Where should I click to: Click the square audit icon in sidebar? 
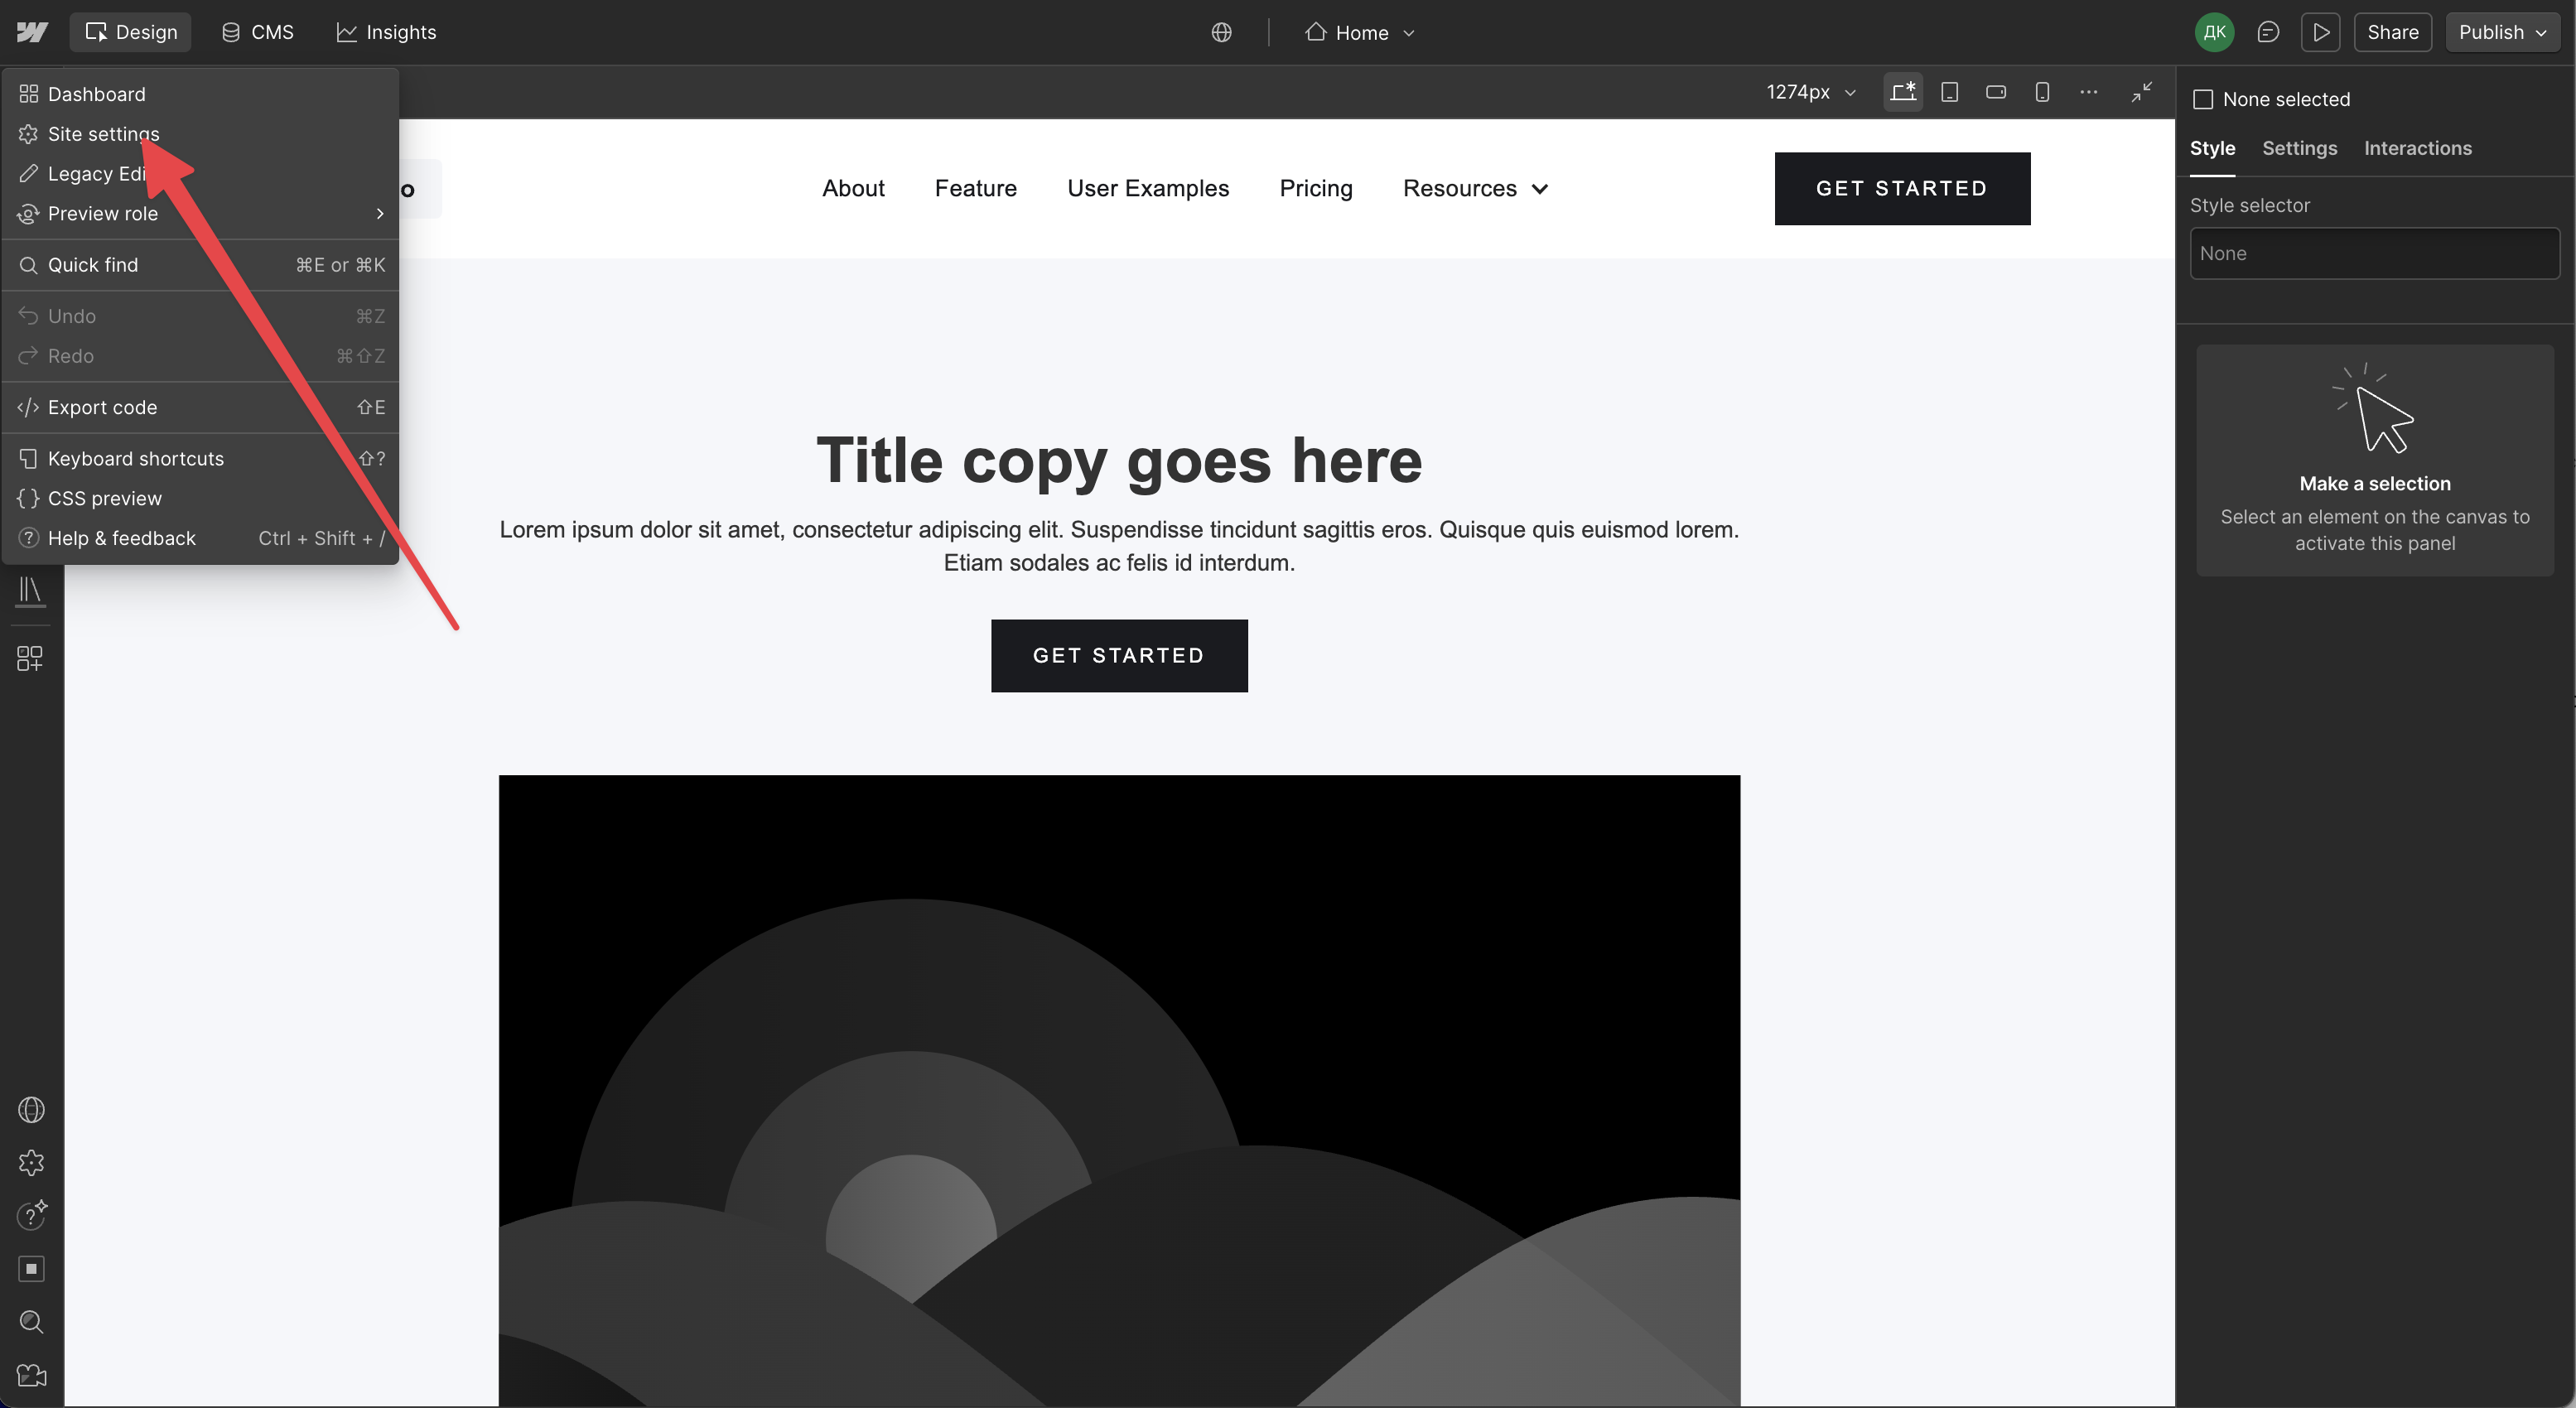[x=31, y=1269]
